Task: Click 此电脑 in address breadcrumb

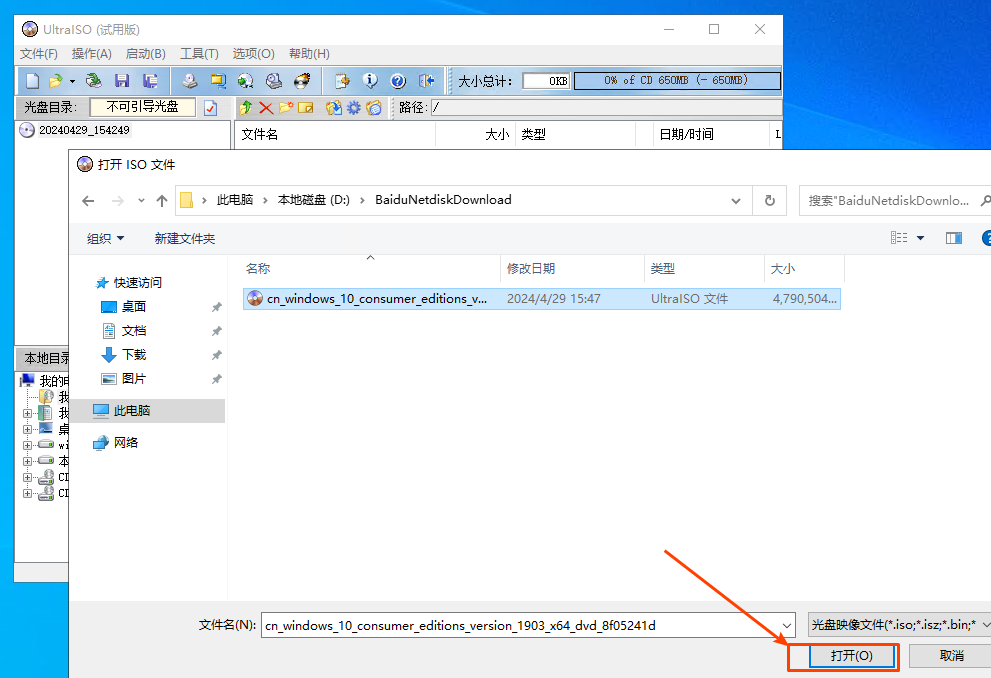Action: [234, 200]
